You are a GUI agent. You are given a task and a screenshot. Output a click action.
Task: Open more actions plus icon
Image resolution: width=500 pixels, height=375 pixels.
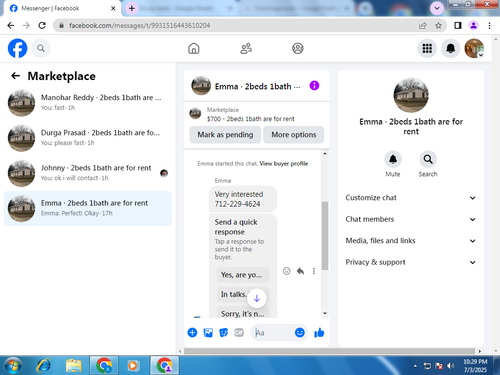[x=192, y=332]
